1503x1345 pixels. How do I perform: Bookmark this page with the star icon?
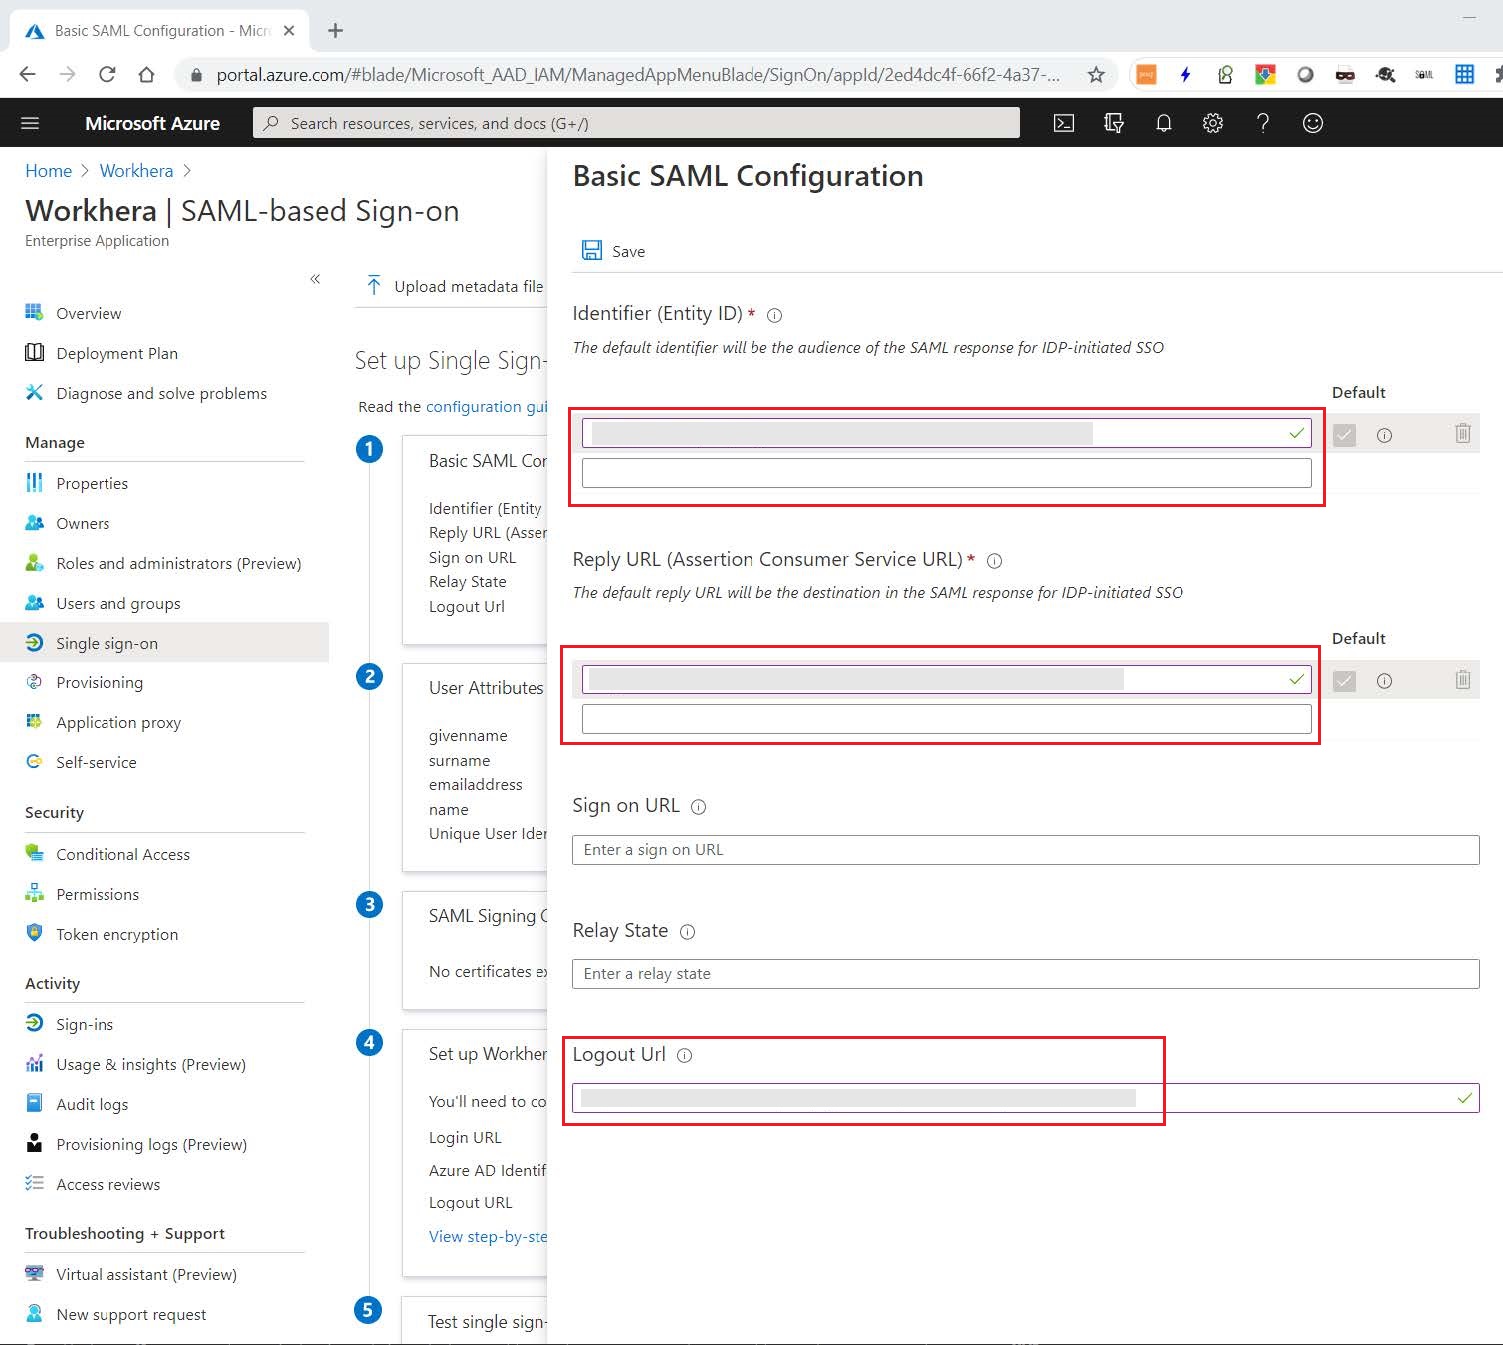(1096, 74)
